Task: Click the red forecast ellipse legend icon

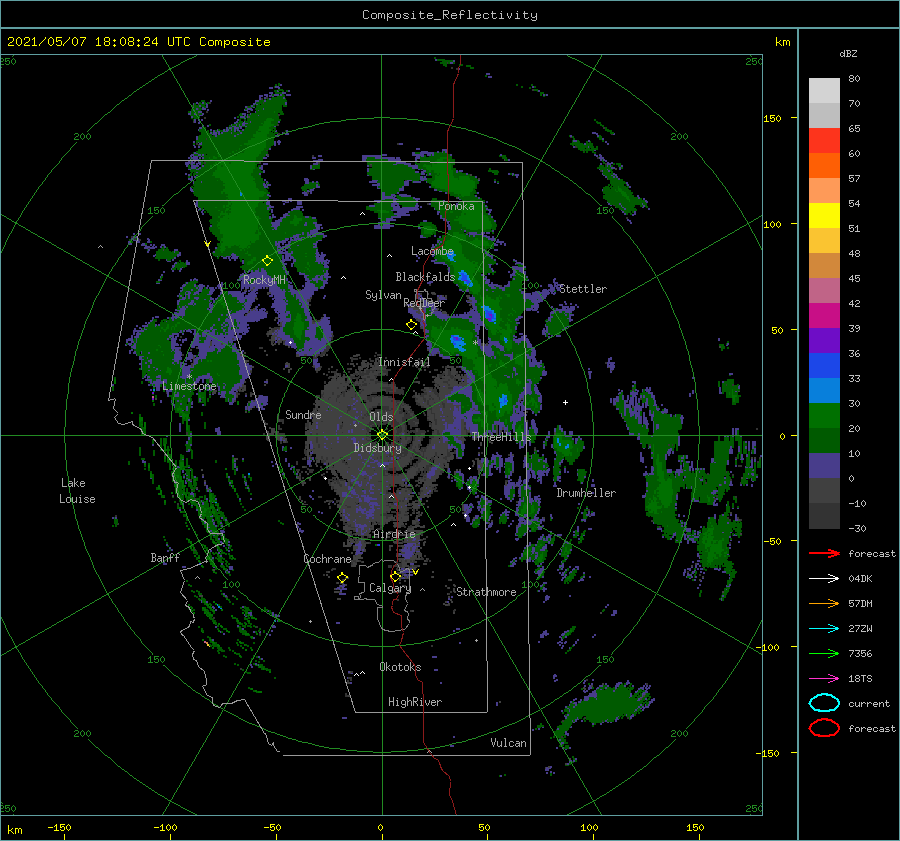Action: coord(824,728)
